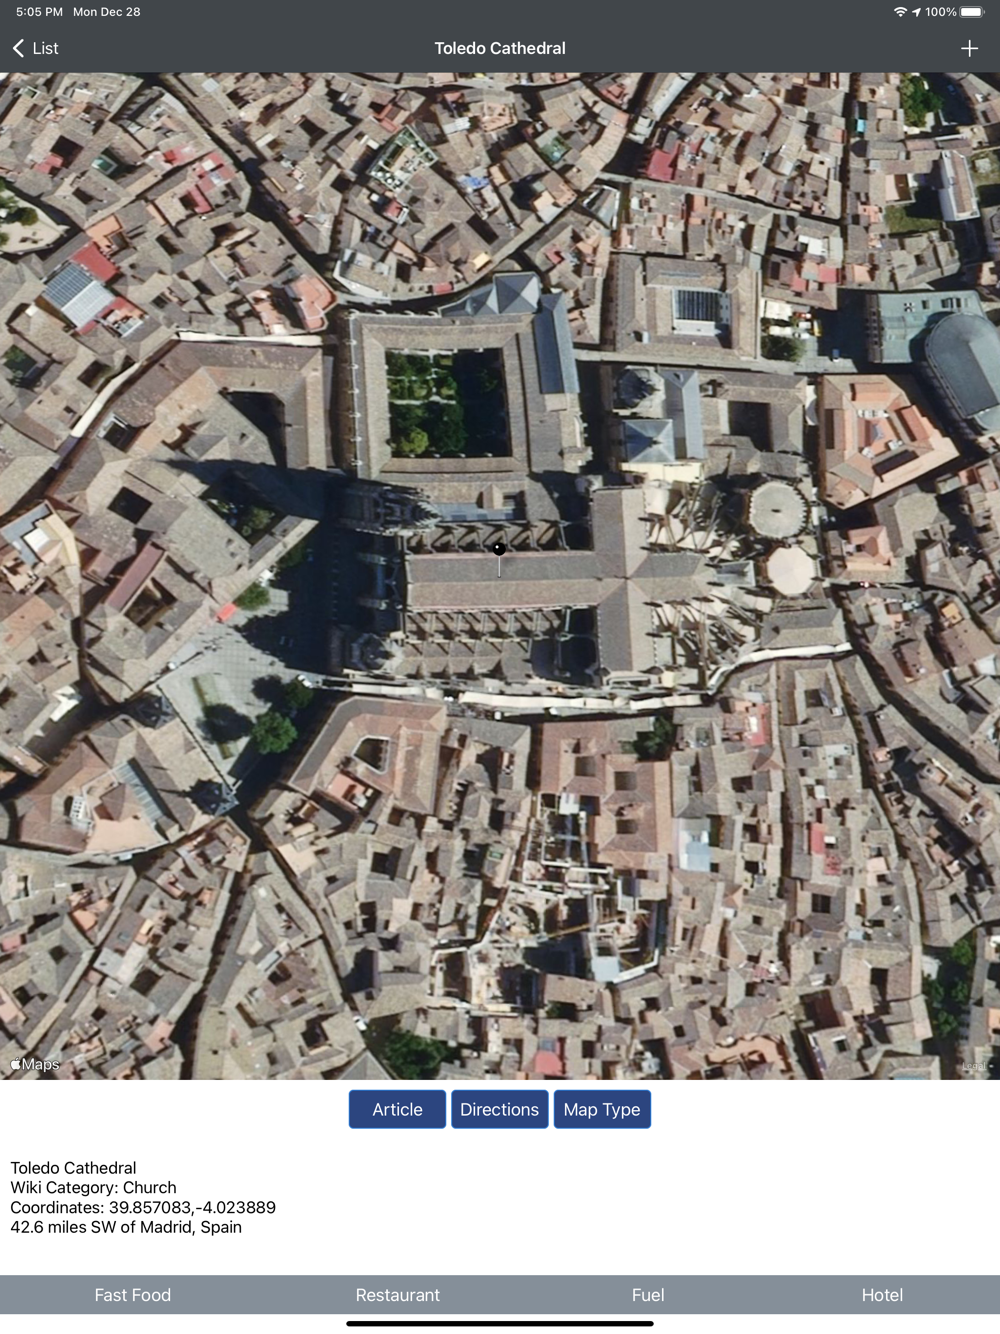The width and height of the screenshot is (1000, 1334).
Task: Tap the Apple Maps logo
Action: [35, 1064]
